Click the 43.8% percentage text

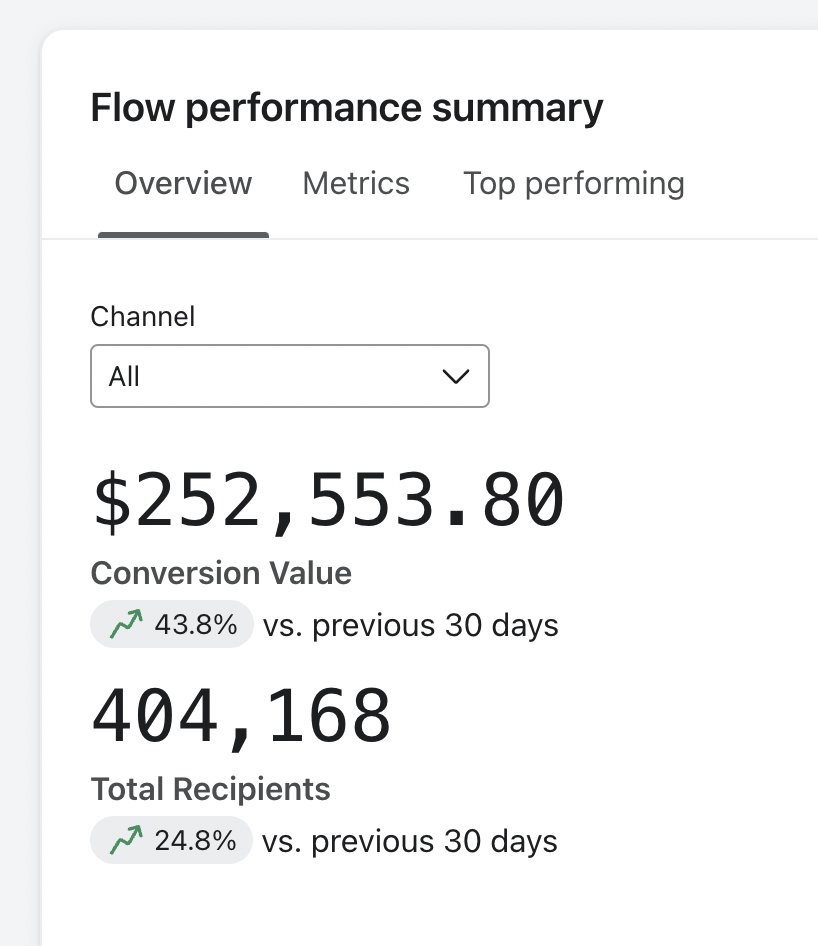tap(196, 624)
